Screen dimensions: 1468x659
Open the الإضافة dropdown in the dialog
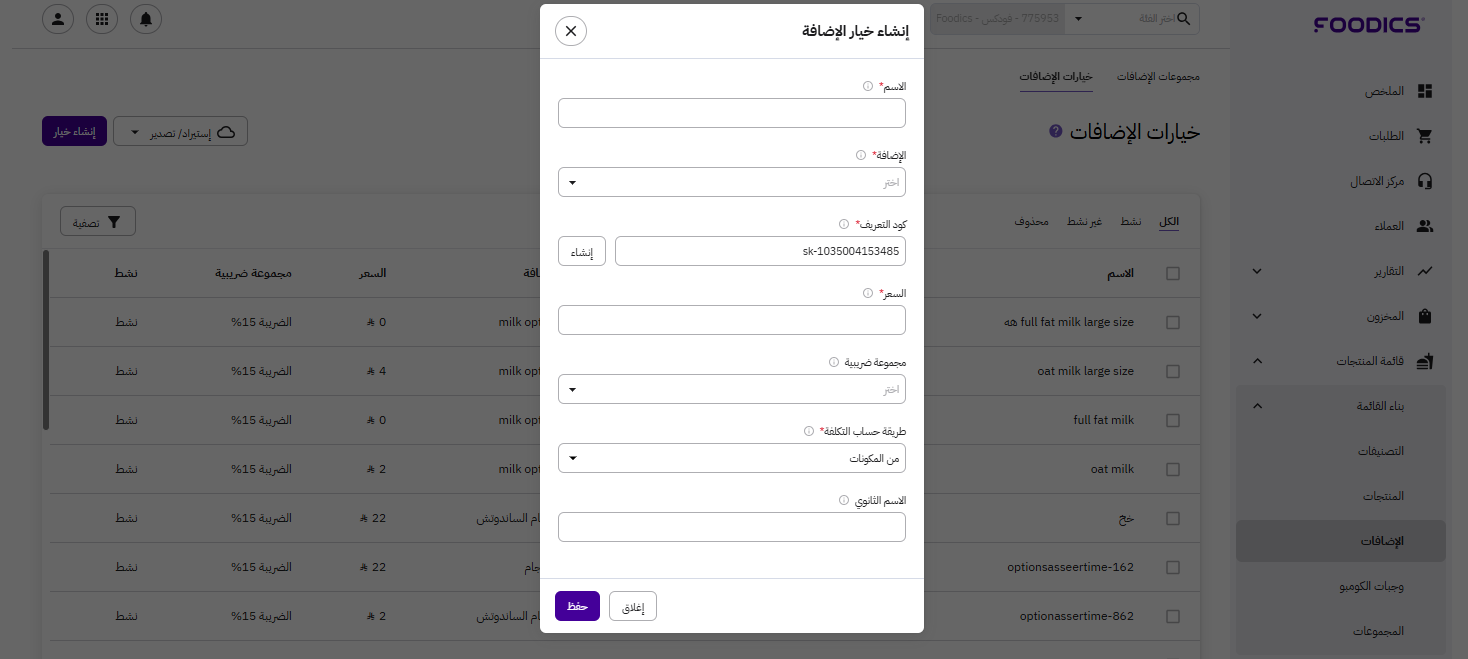[732, 182]
